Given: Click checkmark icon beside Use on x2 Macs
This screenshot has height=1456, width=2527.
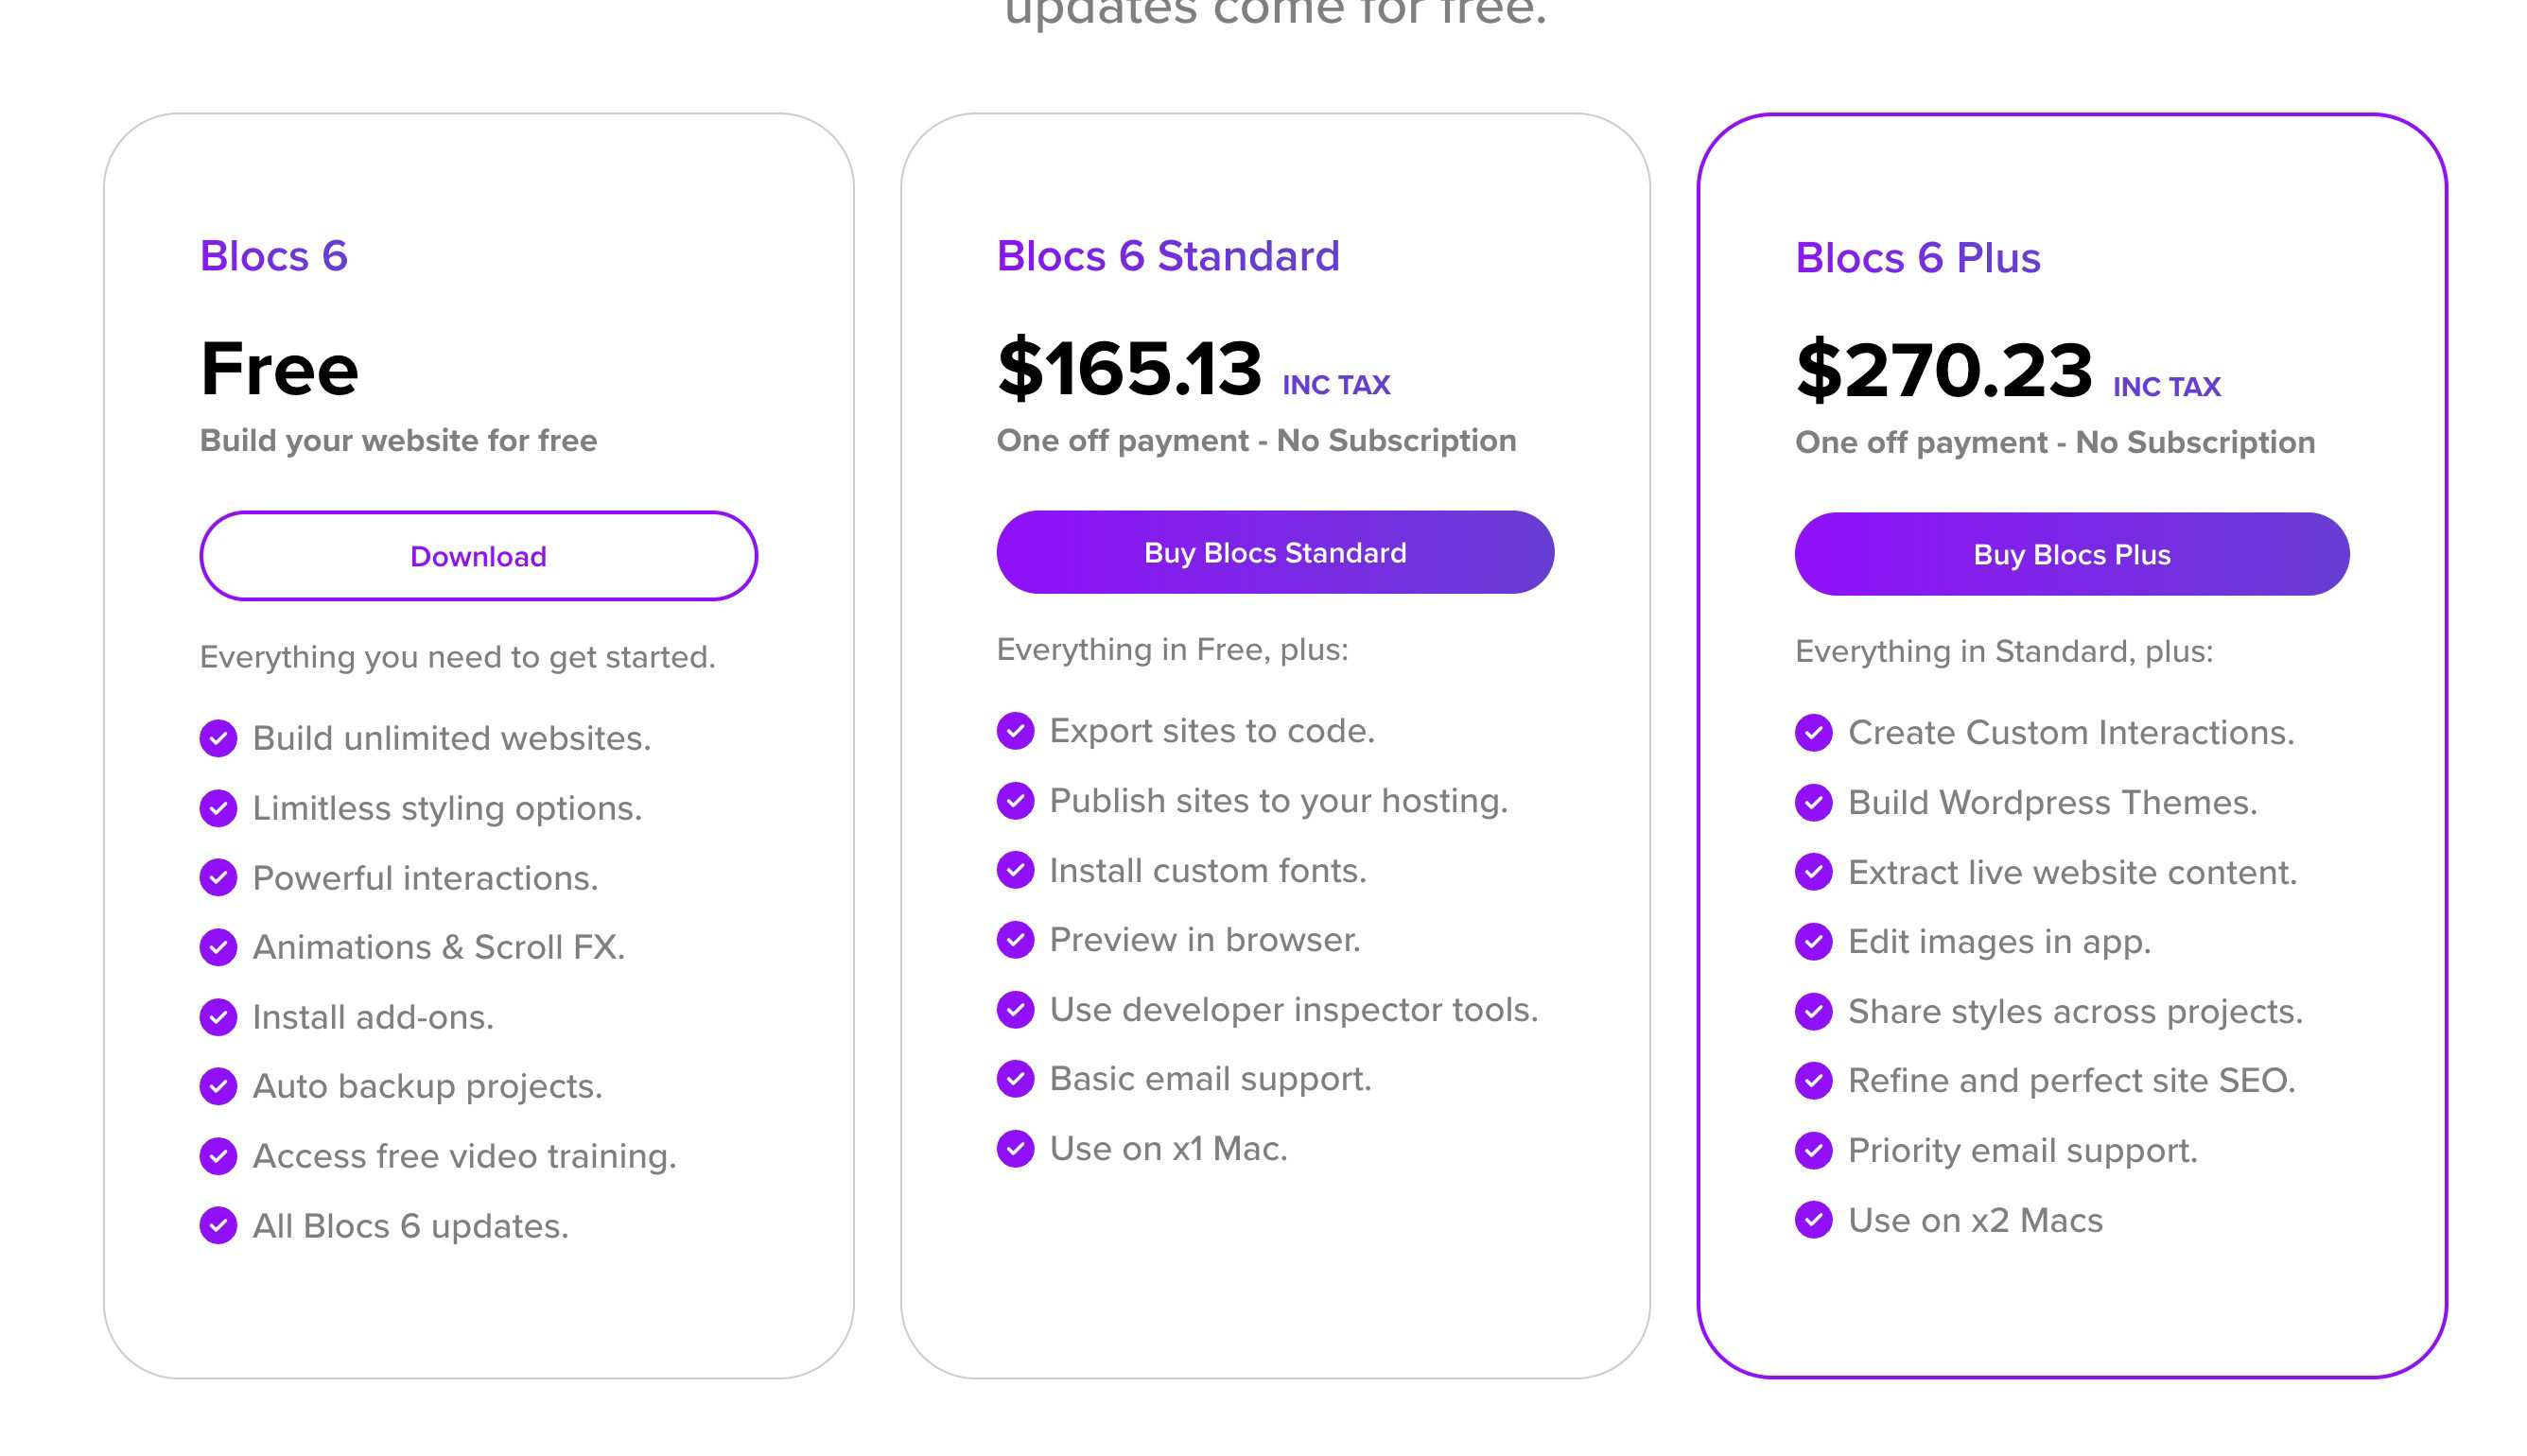Looking at the screenshot, I should (1813, 1220).
